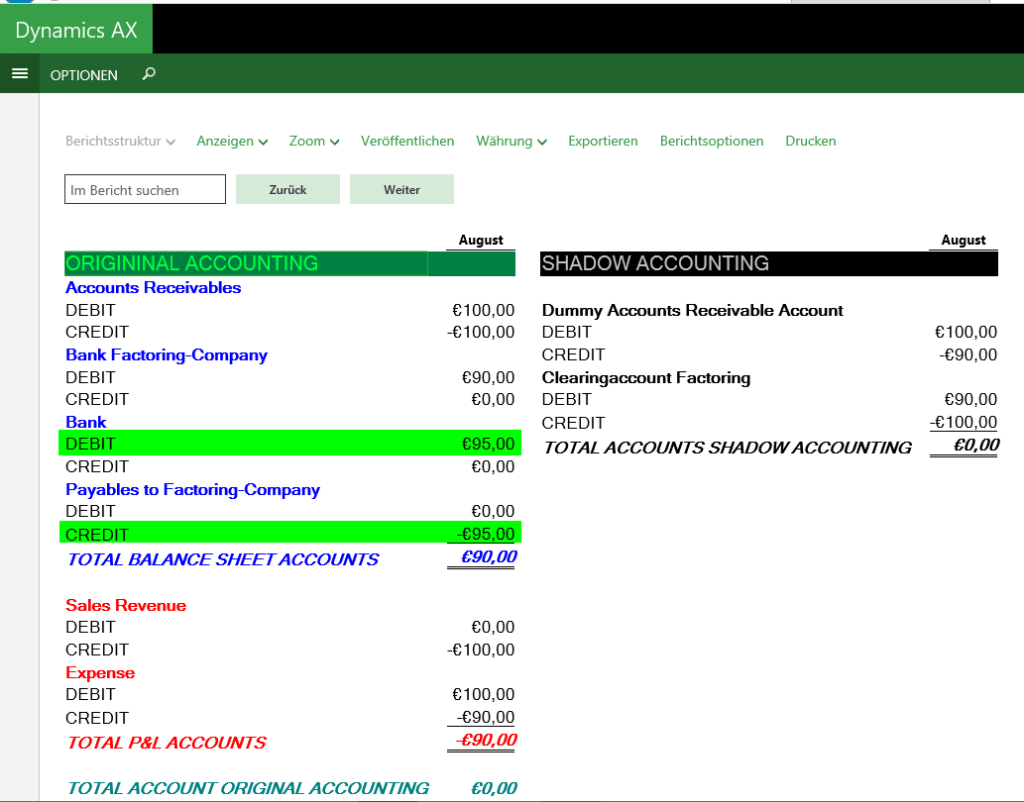The height and width of the screenshot is (802, 1024).
Task: Click Drucken to print the report
Action: pos(810,141)
